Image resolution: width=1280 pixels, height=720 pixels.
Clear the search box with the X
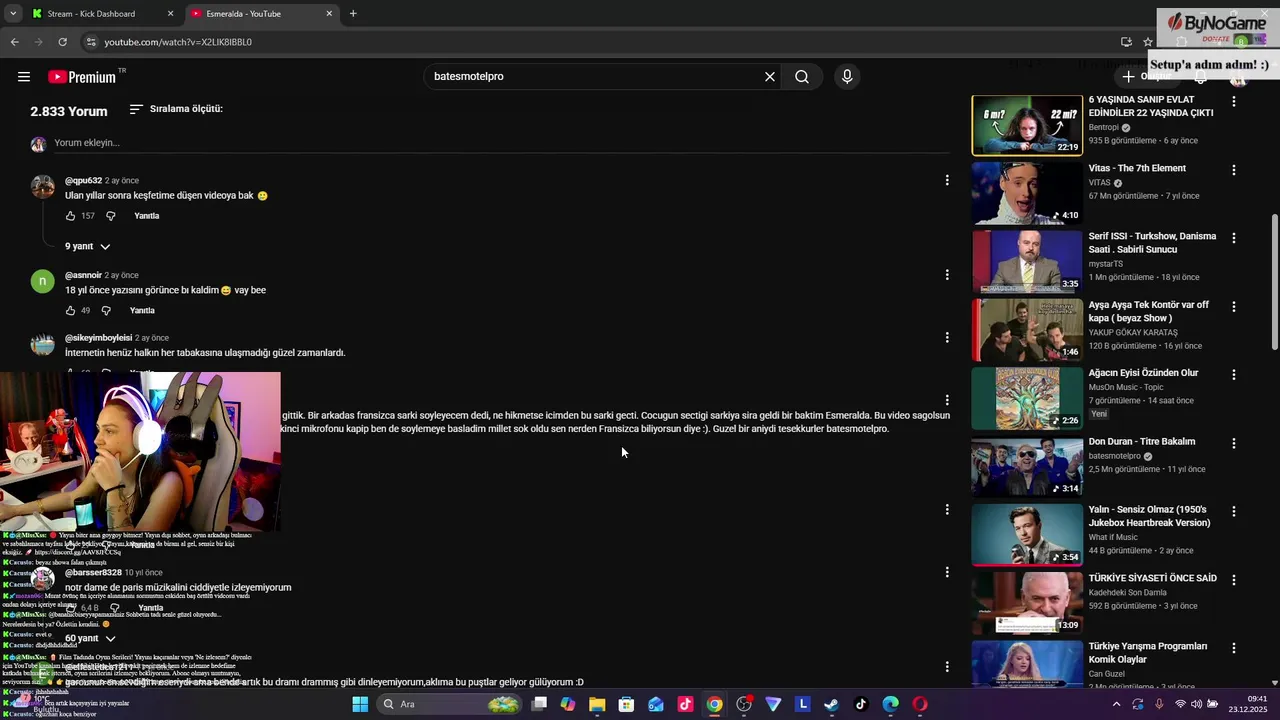[x=770, y=77]
